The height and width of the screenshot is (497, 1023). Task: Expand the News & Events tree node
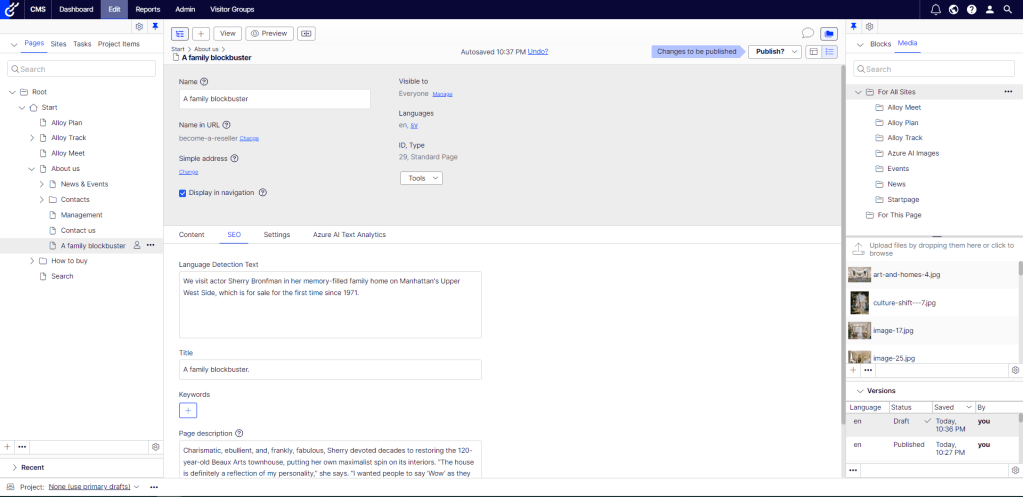(41, 184)
